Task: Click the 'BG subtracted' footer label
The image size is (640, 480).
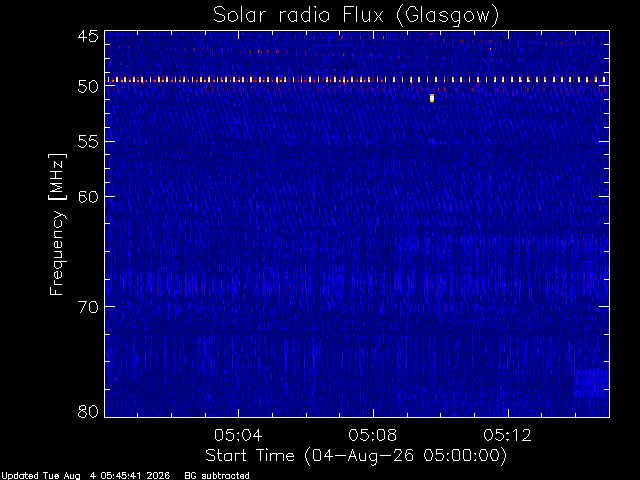Action: tap(217, 476)
